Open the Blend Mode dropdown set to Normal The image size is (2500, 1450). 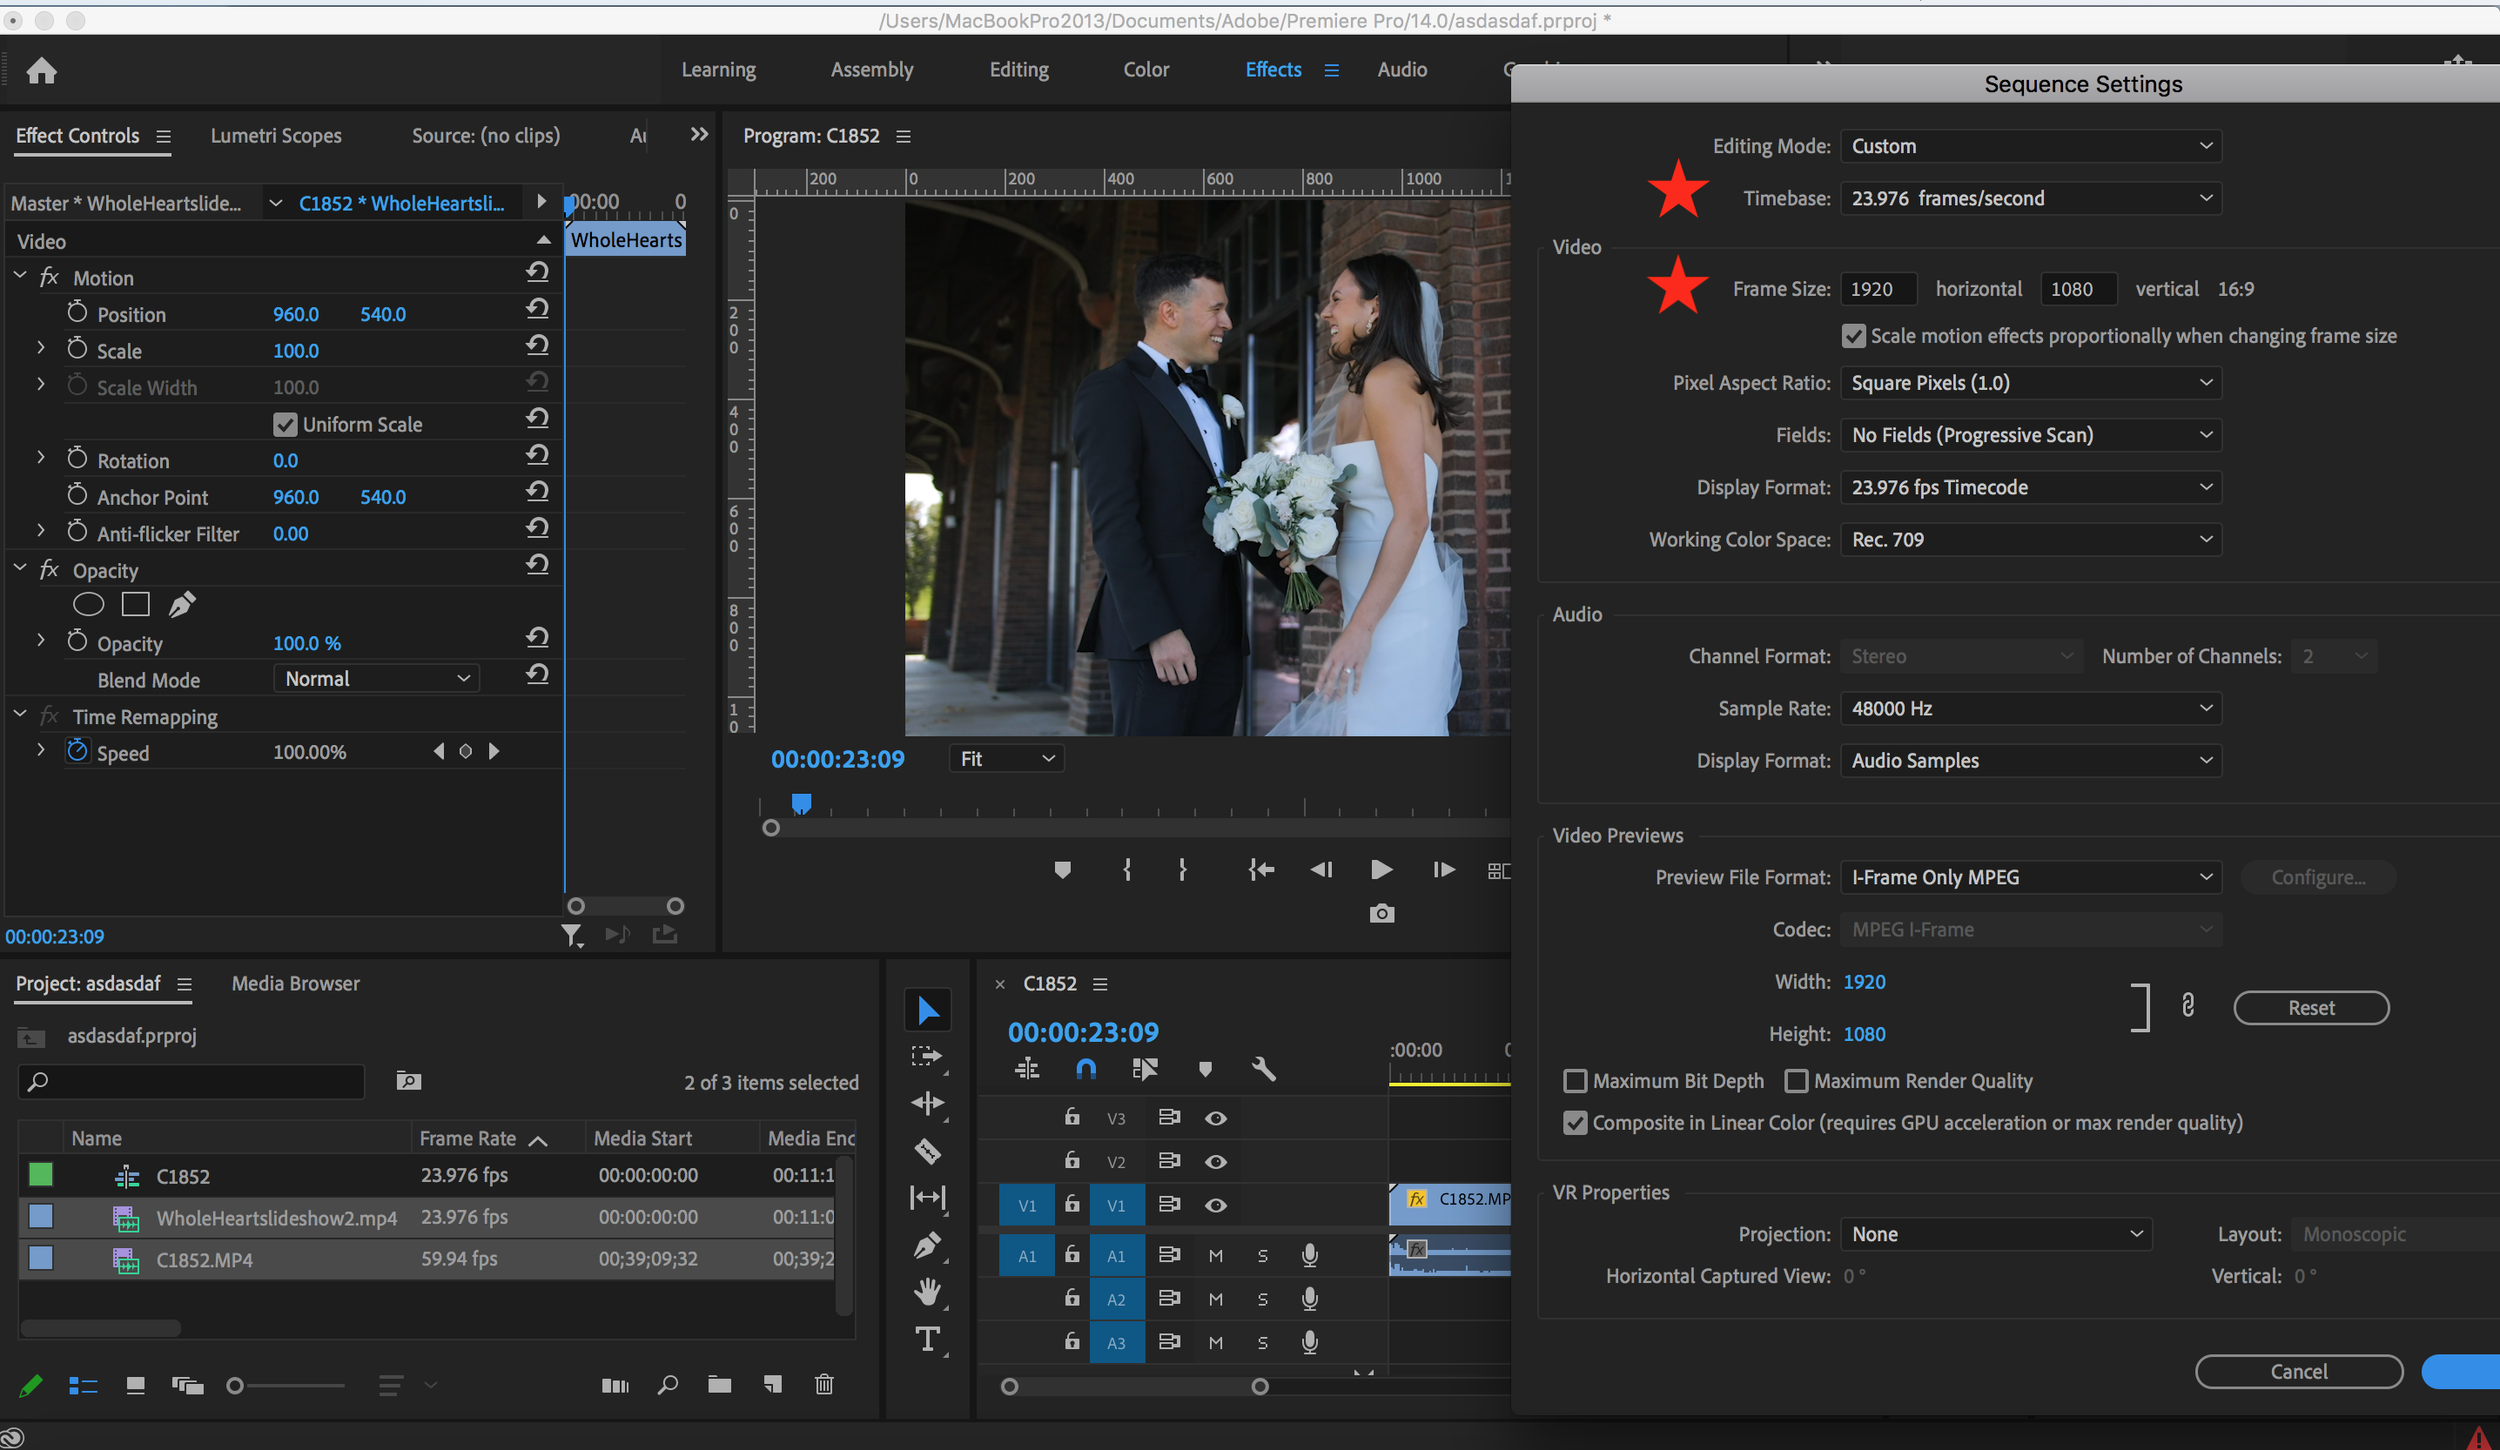pyautogui.click(x=375, y=678)
